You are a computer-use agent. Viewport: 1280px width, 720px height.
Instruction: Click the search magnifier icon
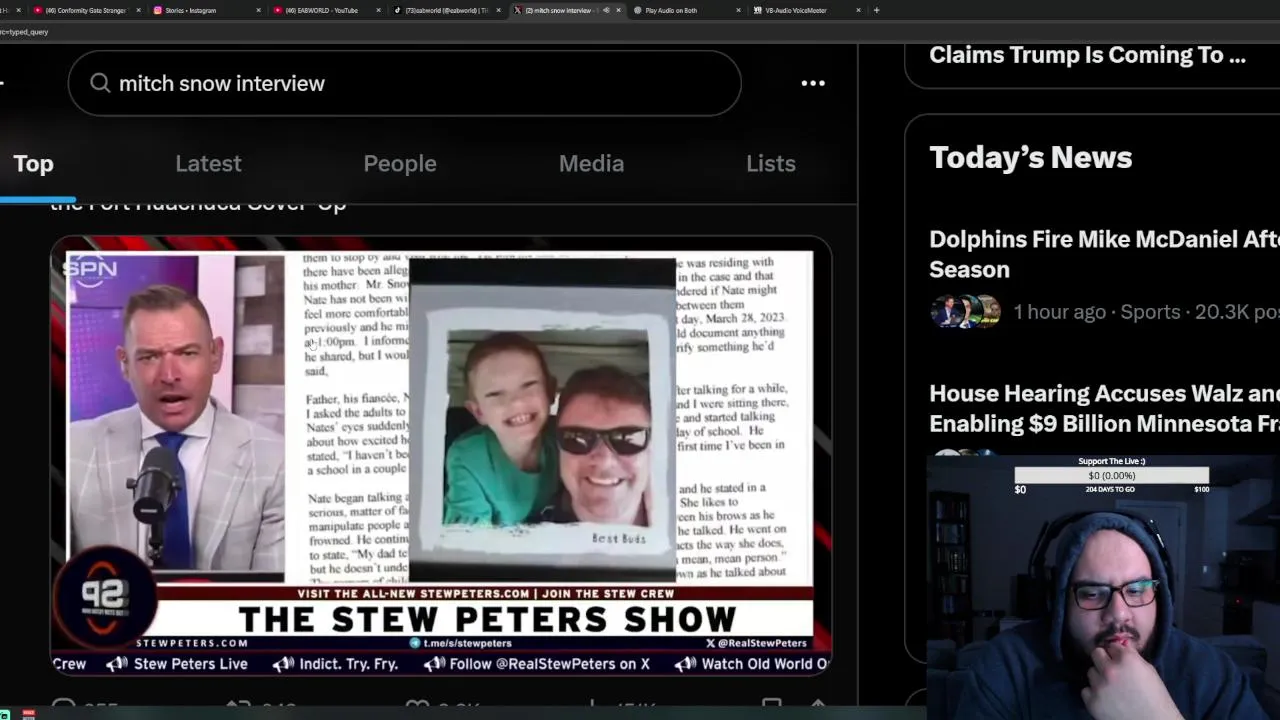click(100, 83)
